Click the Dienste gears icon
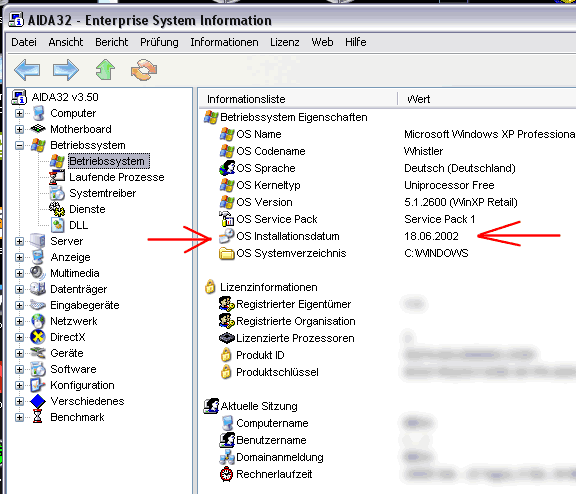 57,209
